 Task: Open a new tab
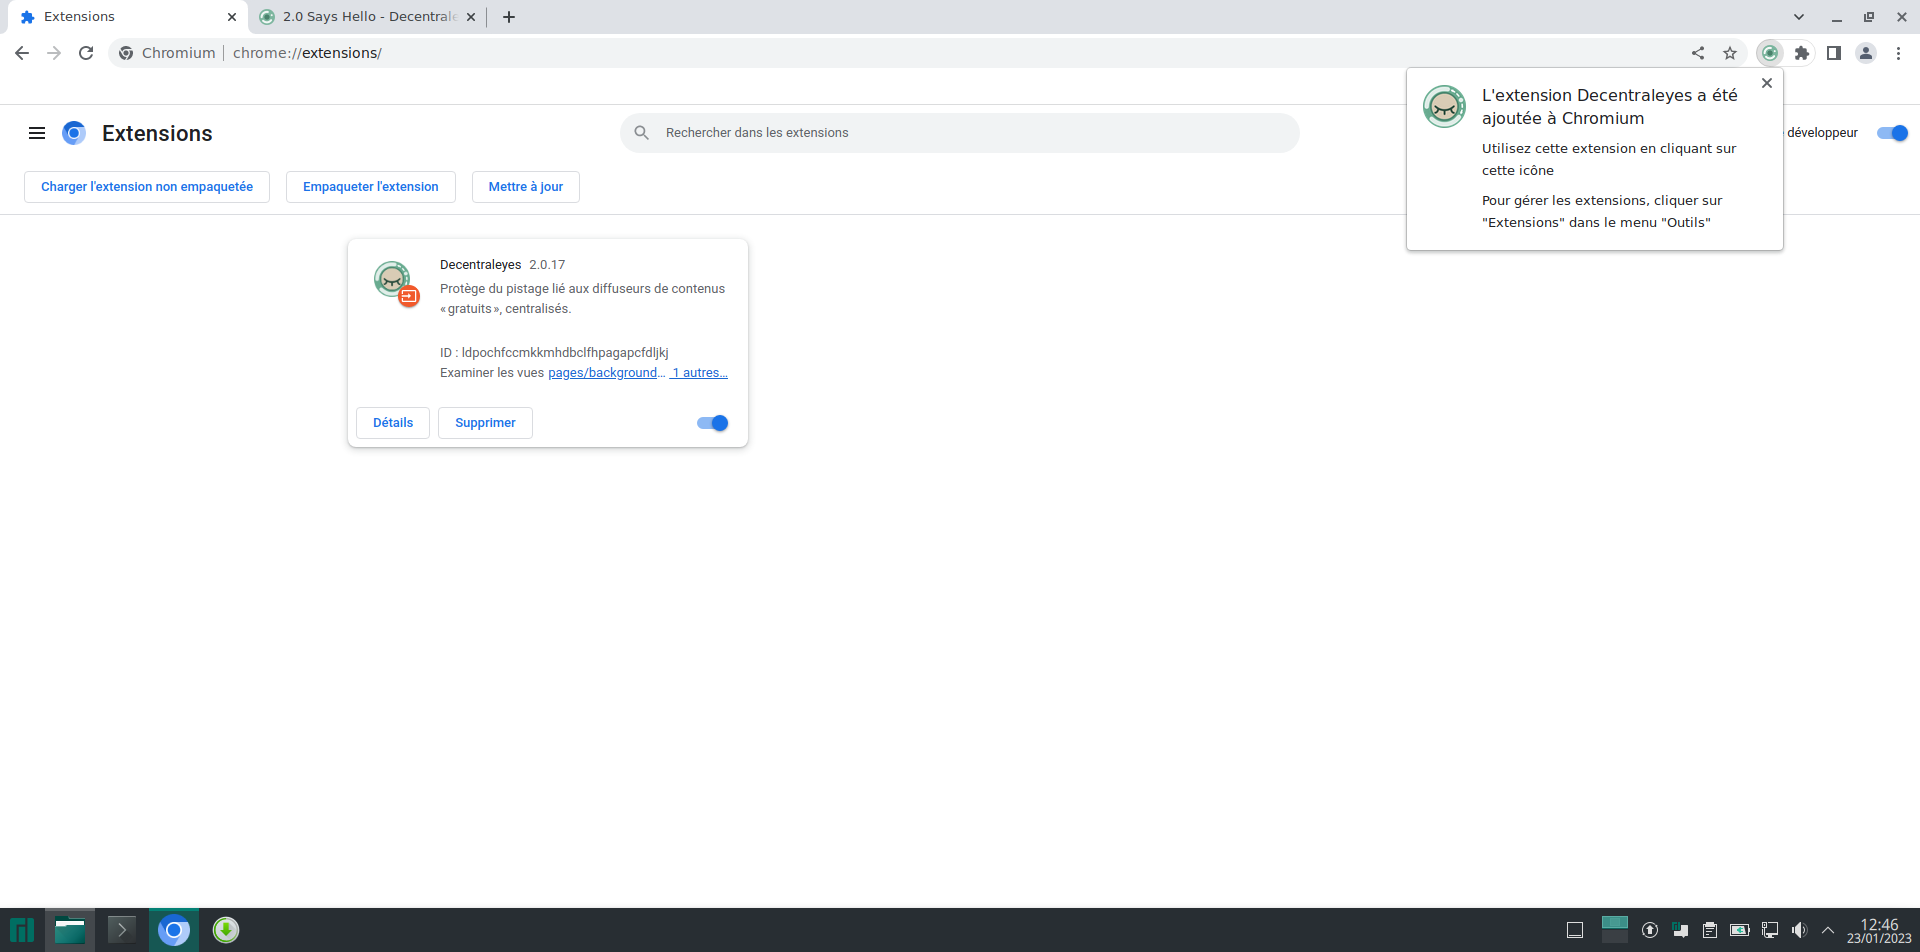[509, 17]
